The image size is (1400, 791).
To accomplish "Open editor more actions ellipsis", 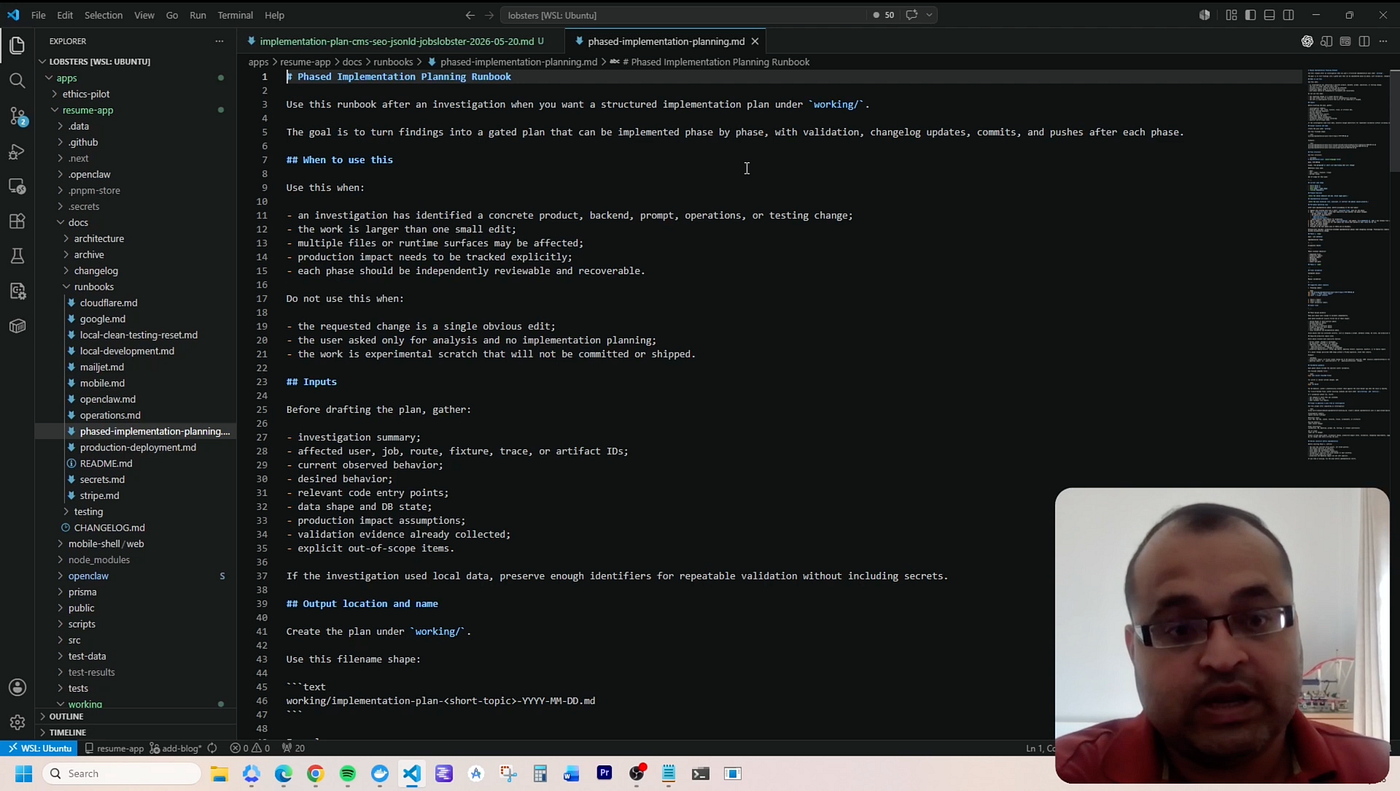I will click(x=1384, y=41).
